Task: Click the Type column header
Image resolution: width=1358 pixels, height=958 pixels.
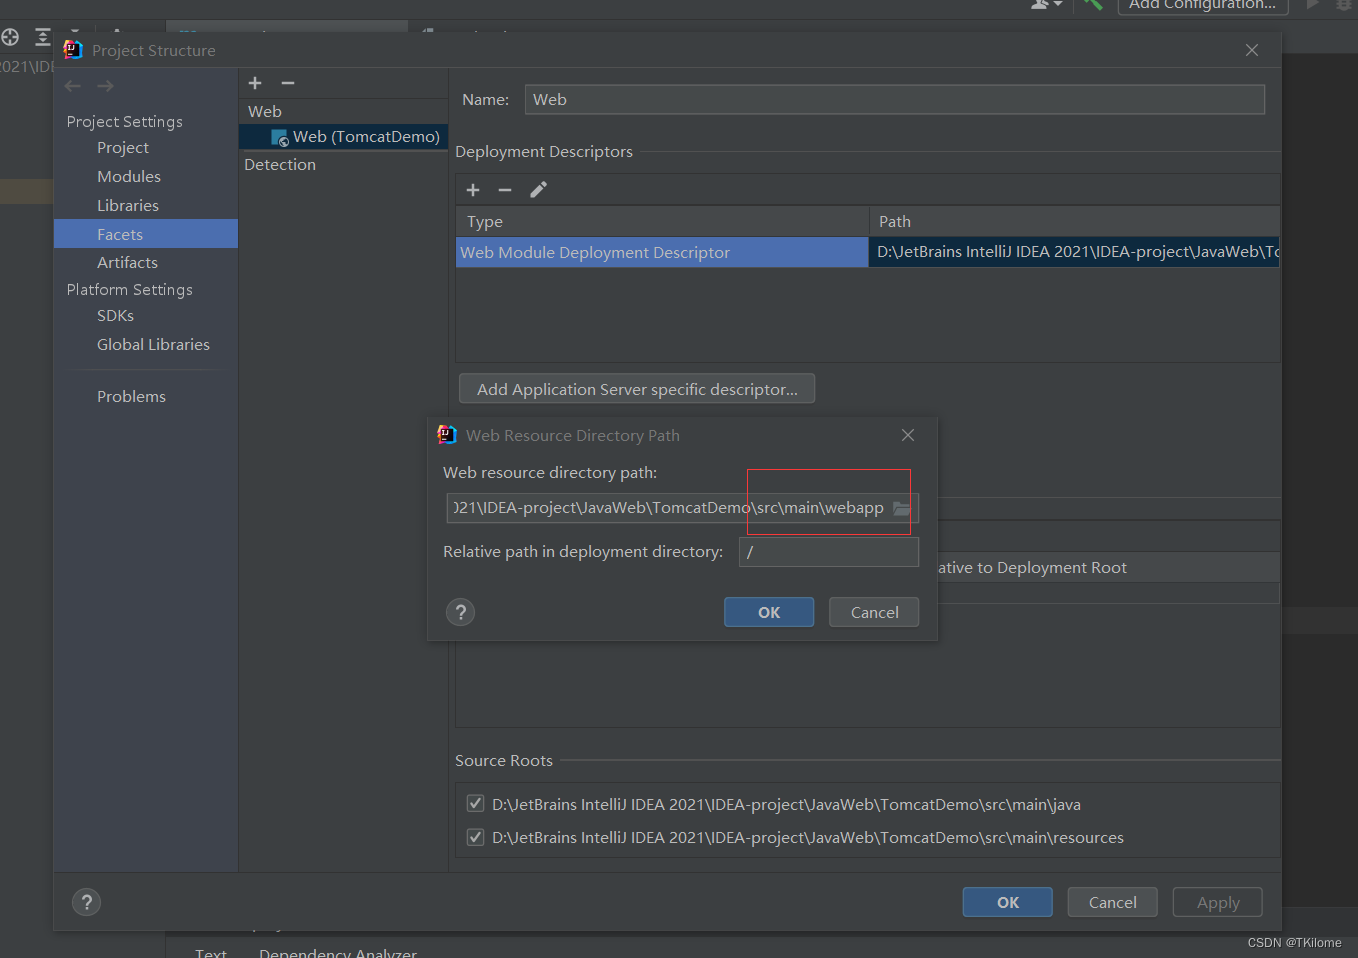Action: click(x=662, y=222)
